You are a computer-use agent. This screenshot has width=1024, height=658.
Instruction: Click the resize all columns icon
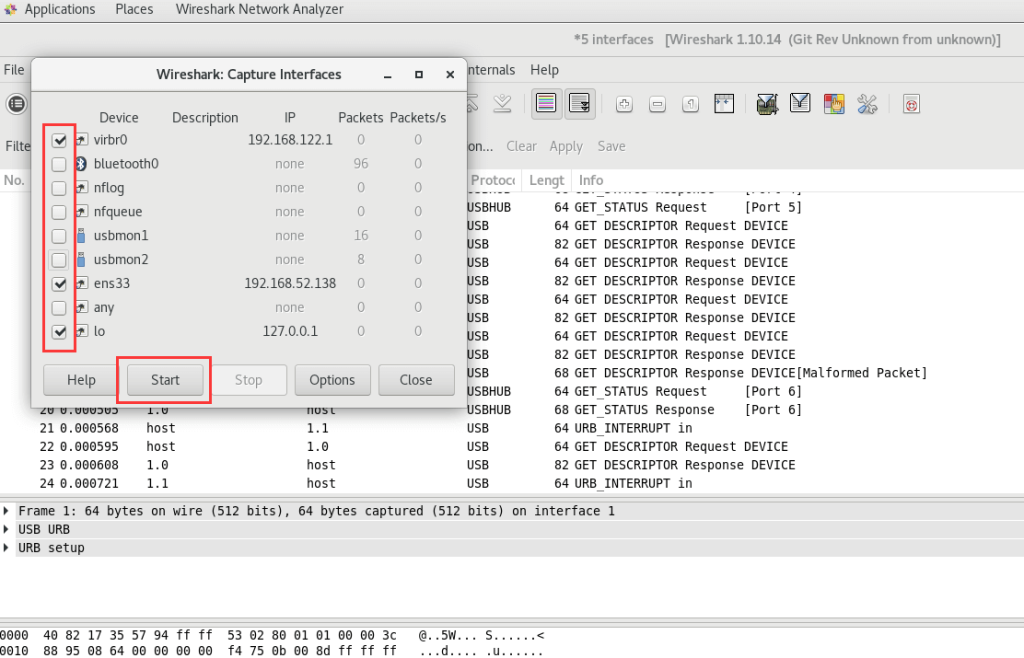point(724,104)
